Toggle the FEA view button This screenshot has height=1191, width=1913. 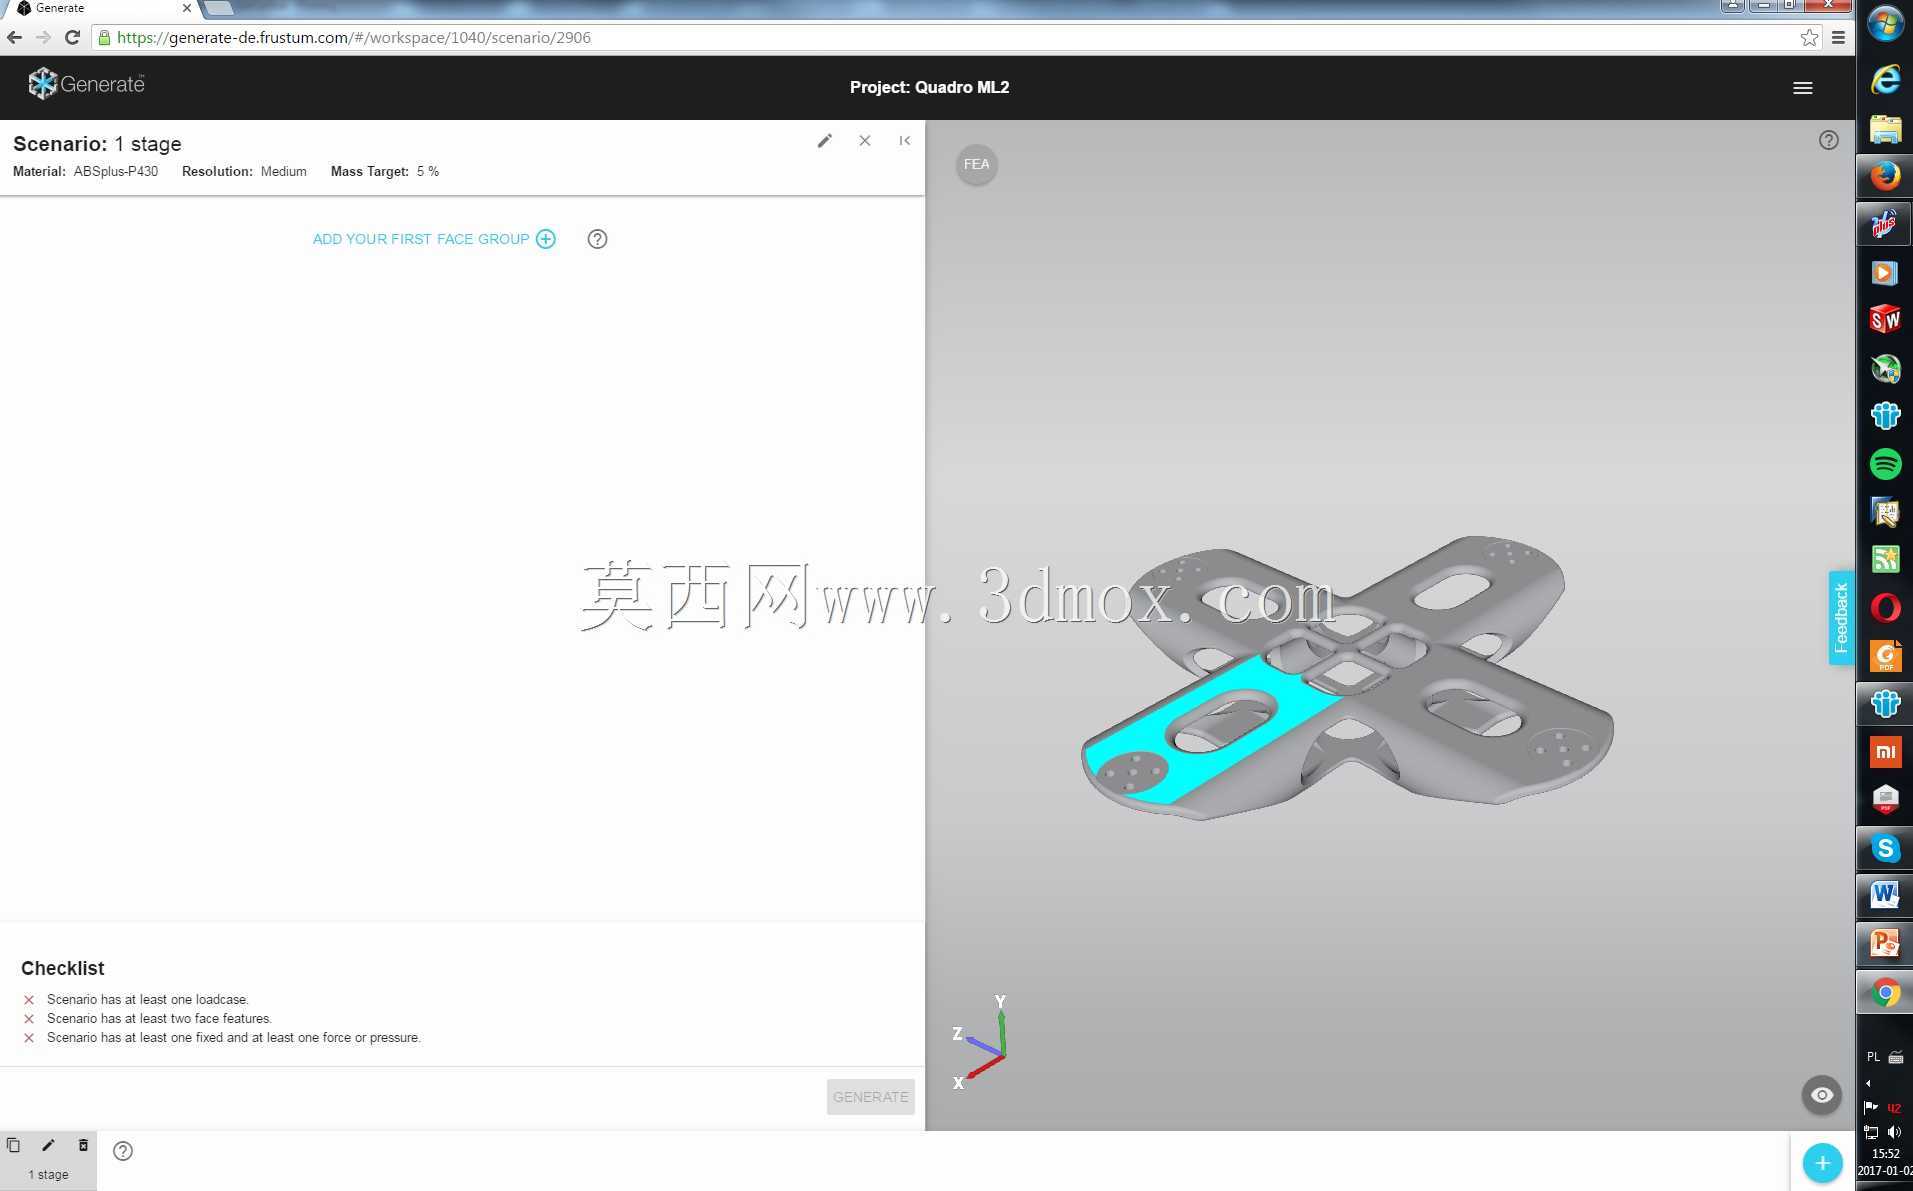tap(977, 165)
